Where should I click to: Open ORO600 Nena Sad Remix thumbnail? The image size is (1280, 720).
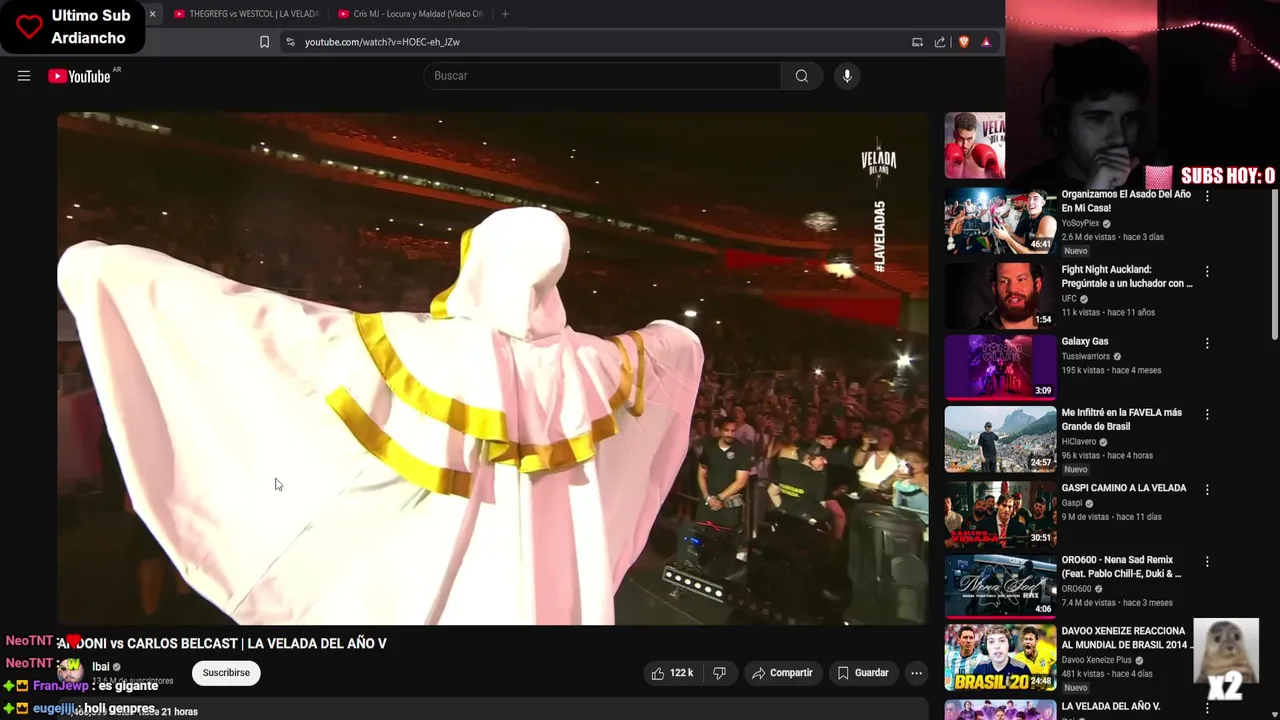point(1000,585)
